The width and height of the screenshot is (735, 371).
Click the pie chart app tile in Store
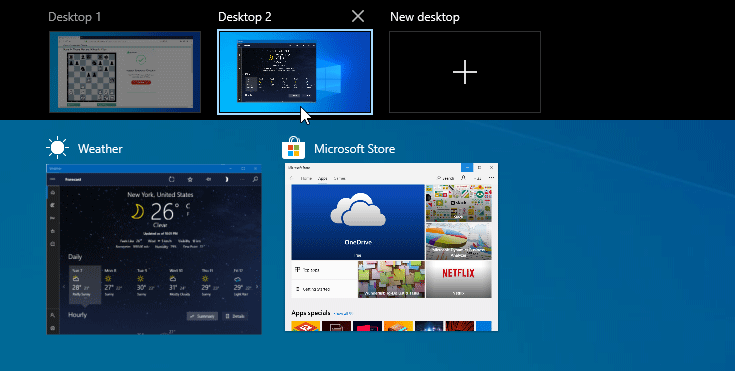458,241
